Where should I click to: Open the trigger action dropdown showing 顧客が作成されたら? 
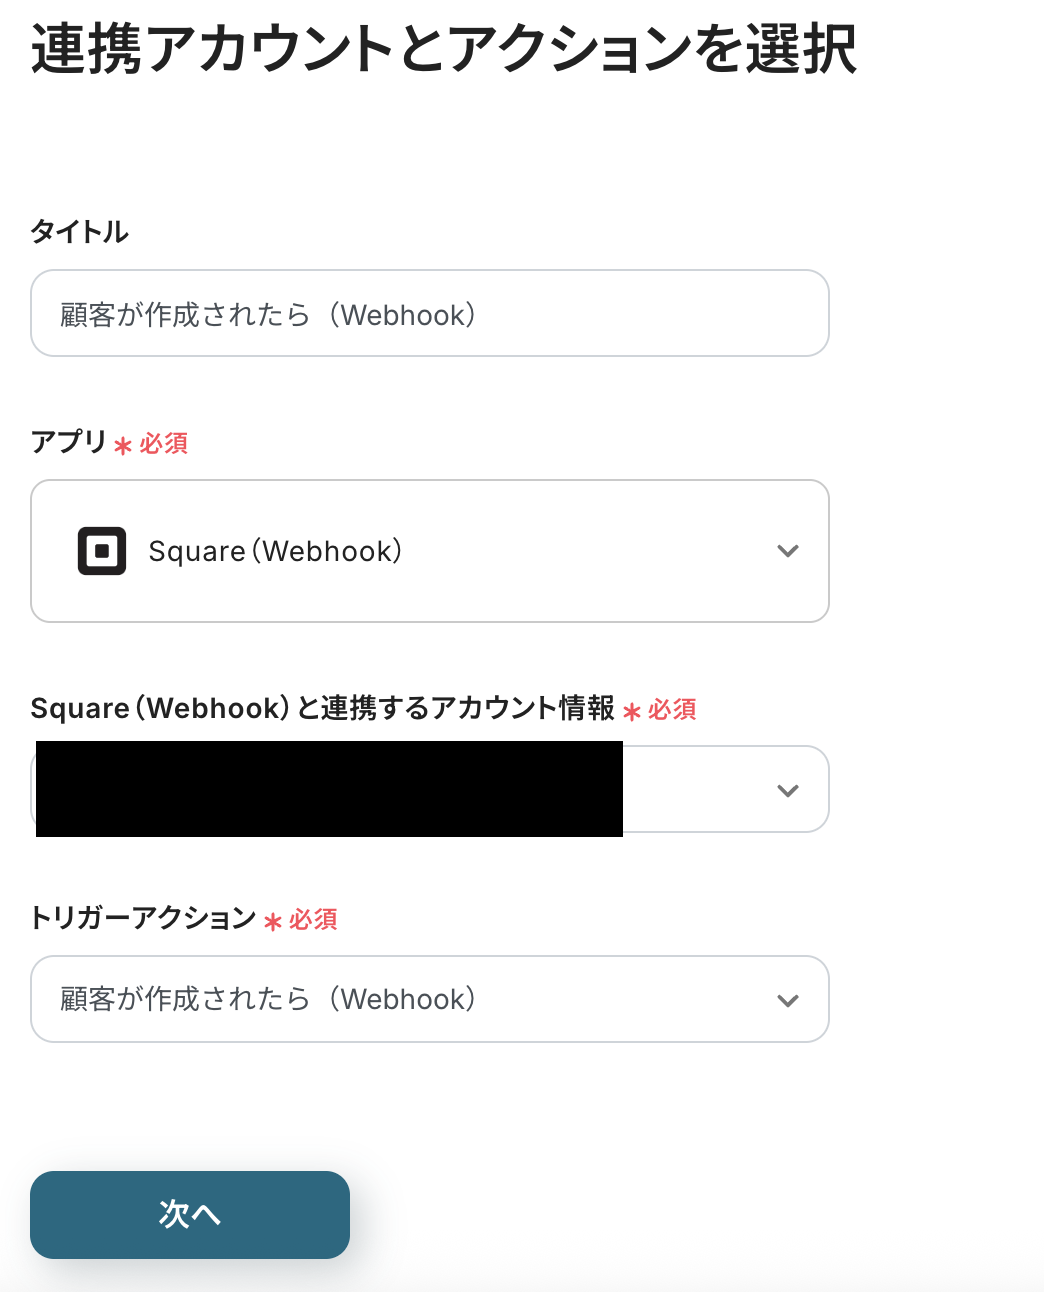coord(430,1000)
